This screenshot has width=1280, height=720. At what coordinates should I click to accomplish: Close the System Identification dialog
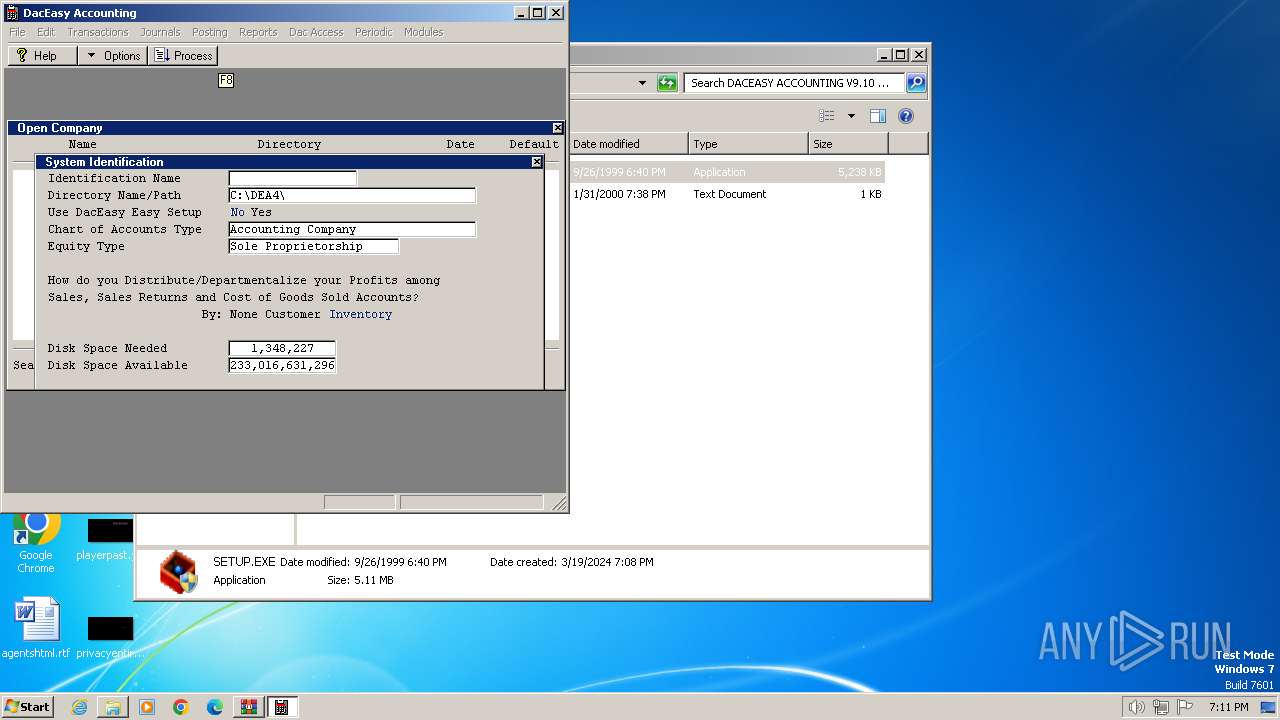537,162
